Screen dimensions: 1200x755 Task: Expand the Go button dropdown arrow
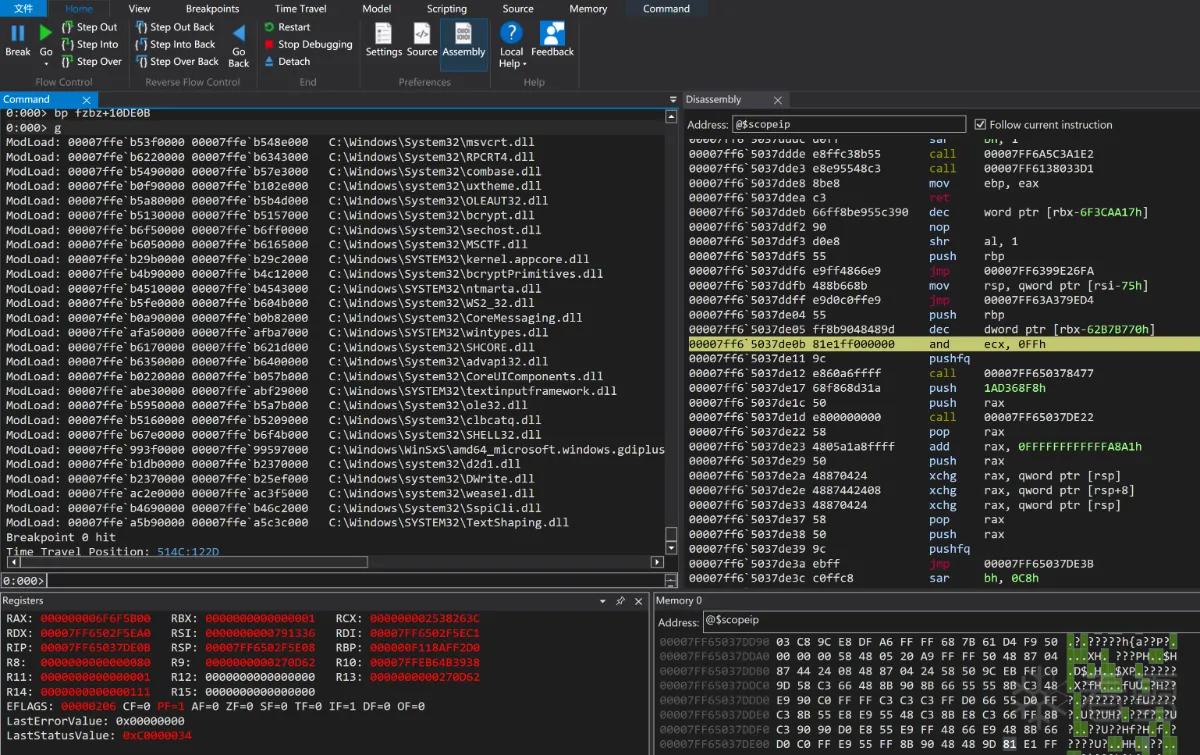pyautogui.click(x=46, y=64)
